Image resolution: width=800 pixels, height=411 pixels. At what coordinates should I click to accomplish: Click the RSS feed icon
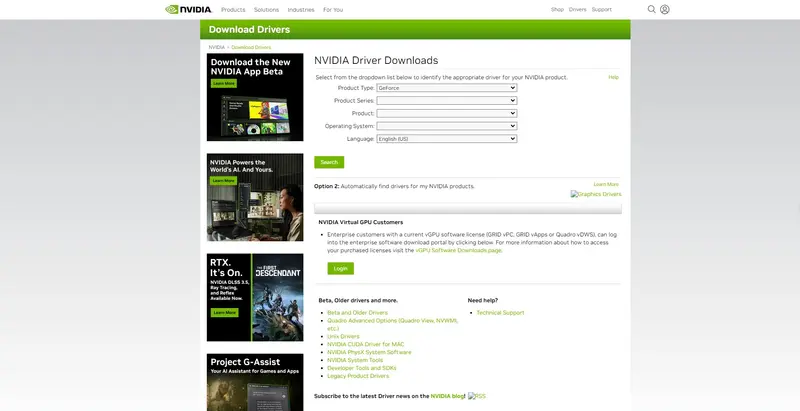pos(477,396)
